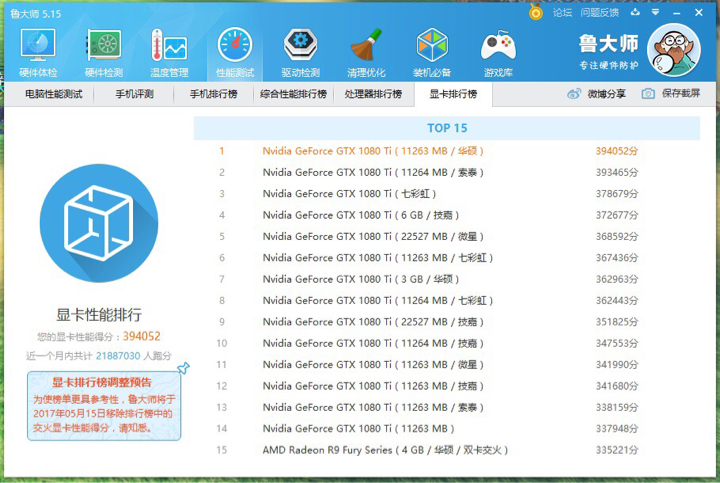Open the title bar dropdown menu arrow
720x483 pixels.
pos(655,12)
